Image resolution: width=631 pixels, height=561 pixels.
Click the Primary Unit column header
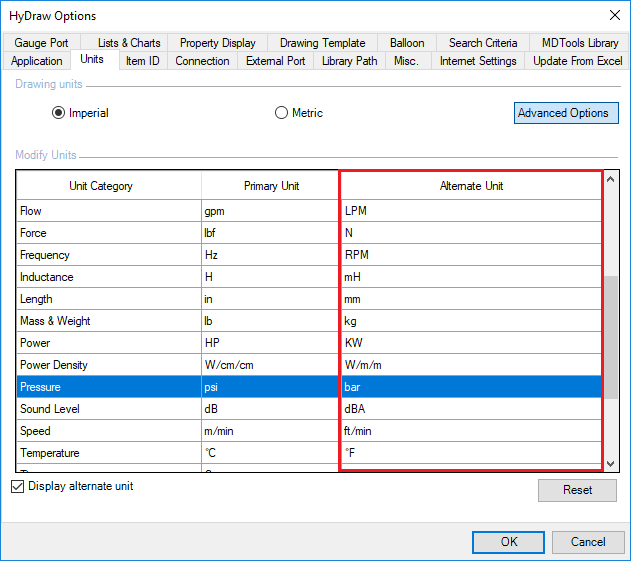click(x=270, y=186)
